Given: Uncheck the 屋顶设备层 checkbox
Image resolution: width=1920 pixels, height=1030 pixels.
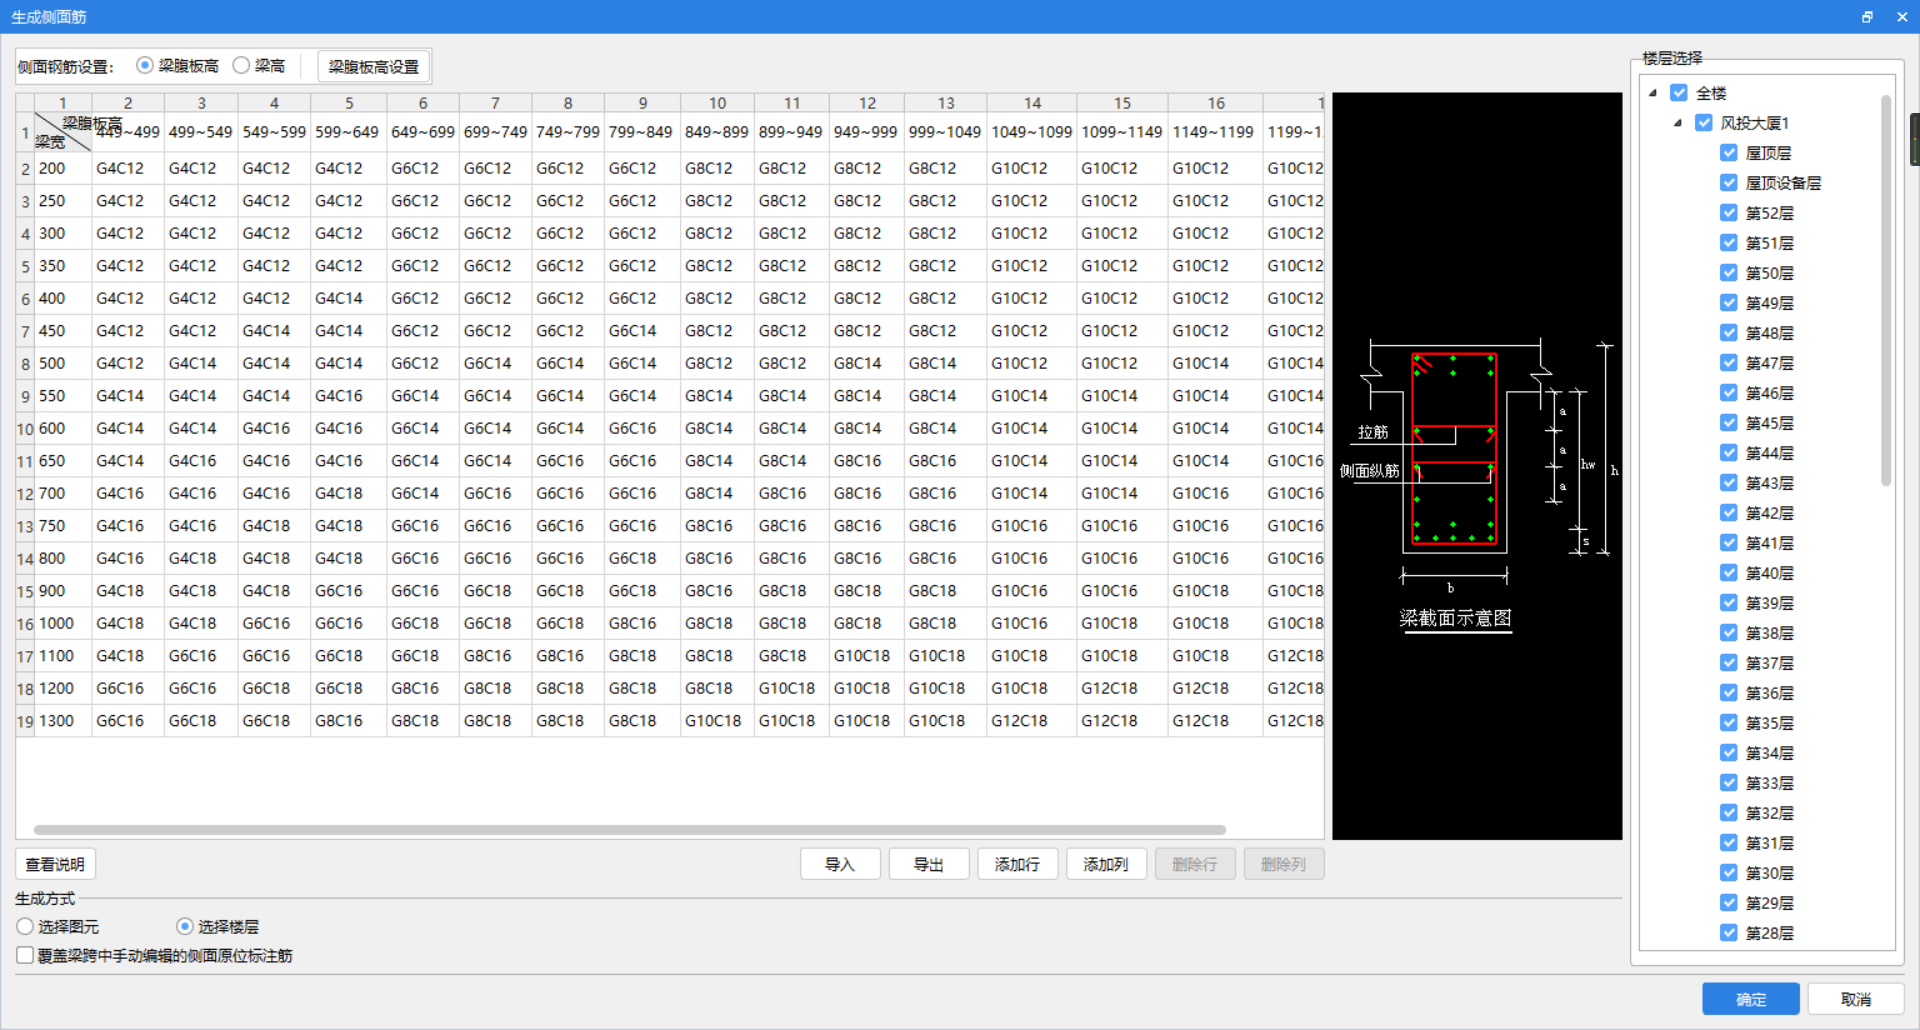Looking at the screenshot, I should pos(1729,183).
